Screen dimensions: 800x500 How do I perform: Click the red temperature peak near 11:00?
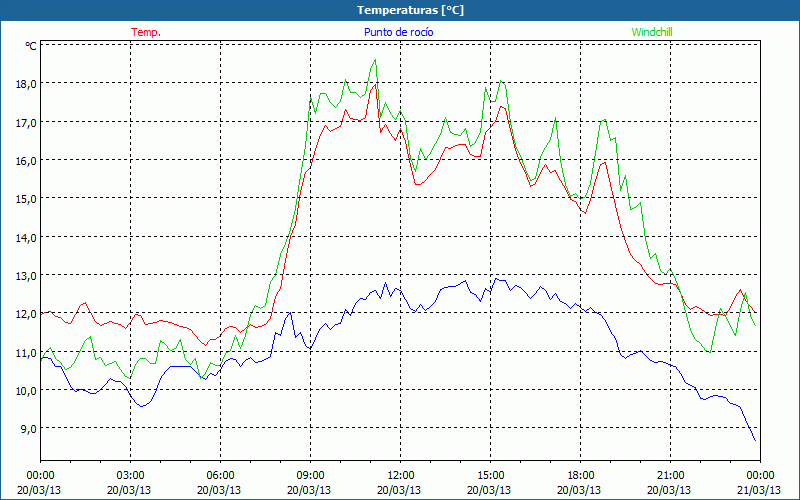pyautogui.click(x=376, y=84)
